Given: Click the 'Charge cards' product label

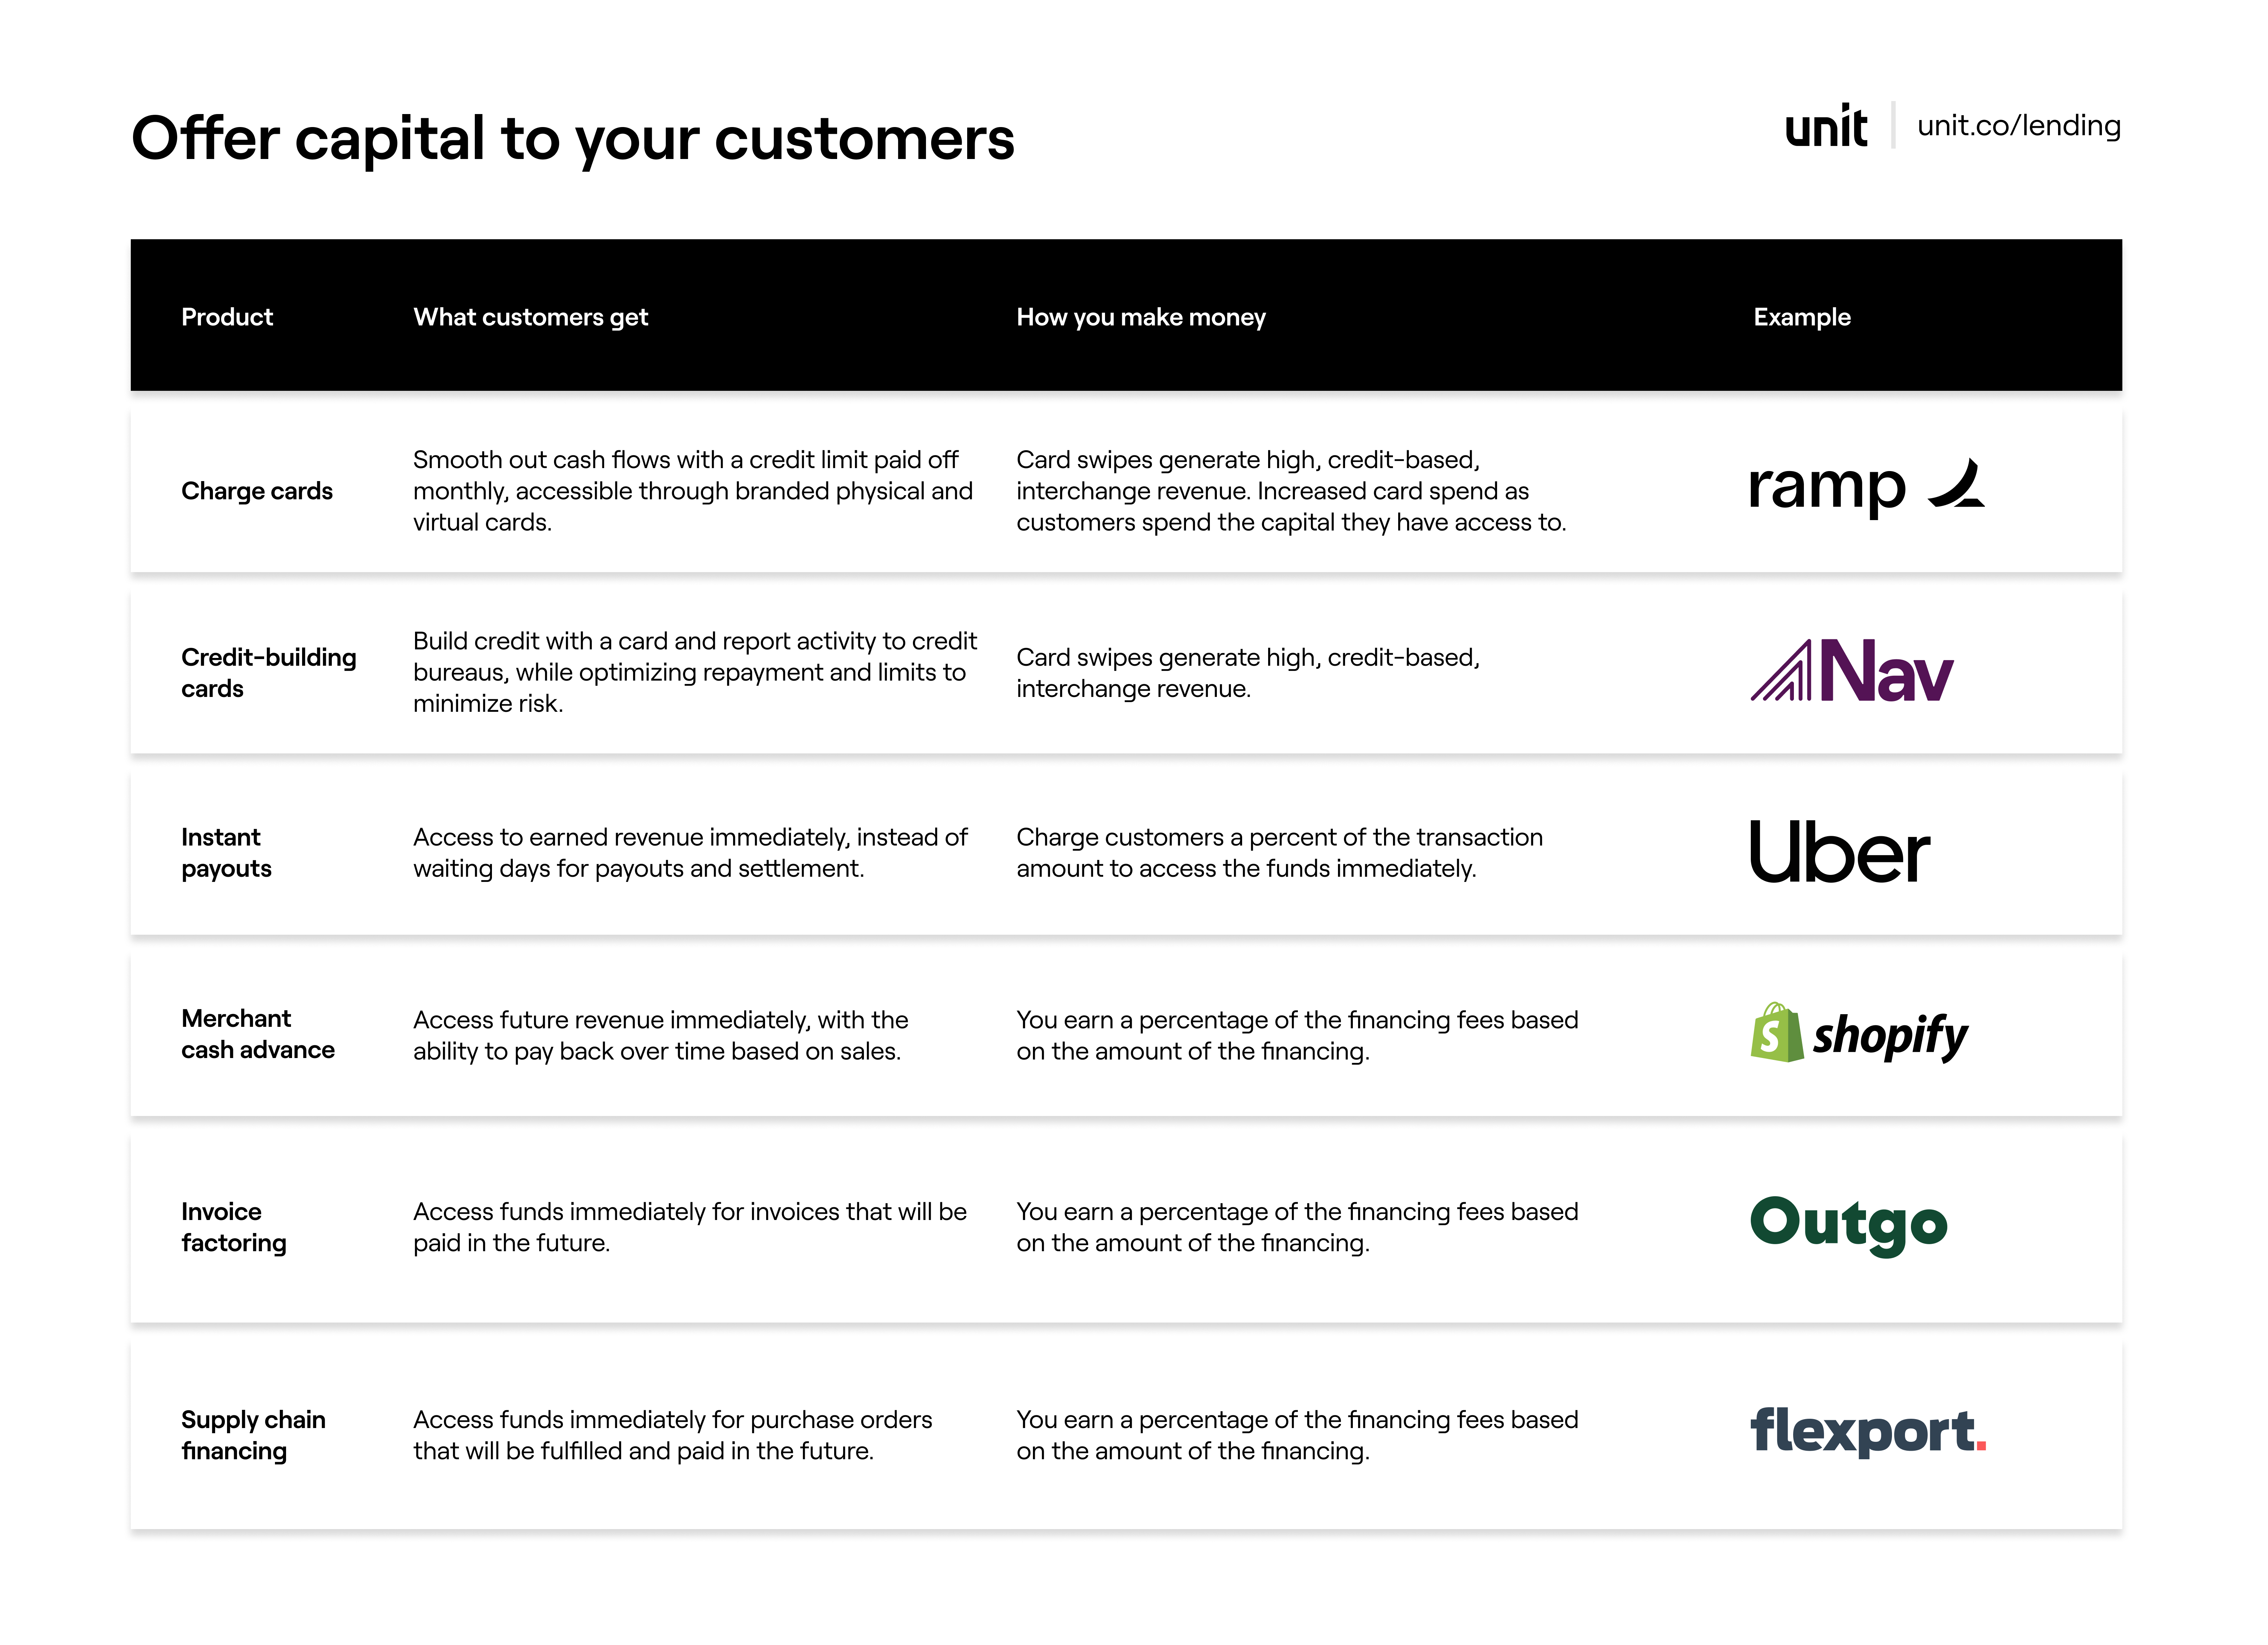Looking at the screenshot, I should pyautogui.click(x=257, y=491).
